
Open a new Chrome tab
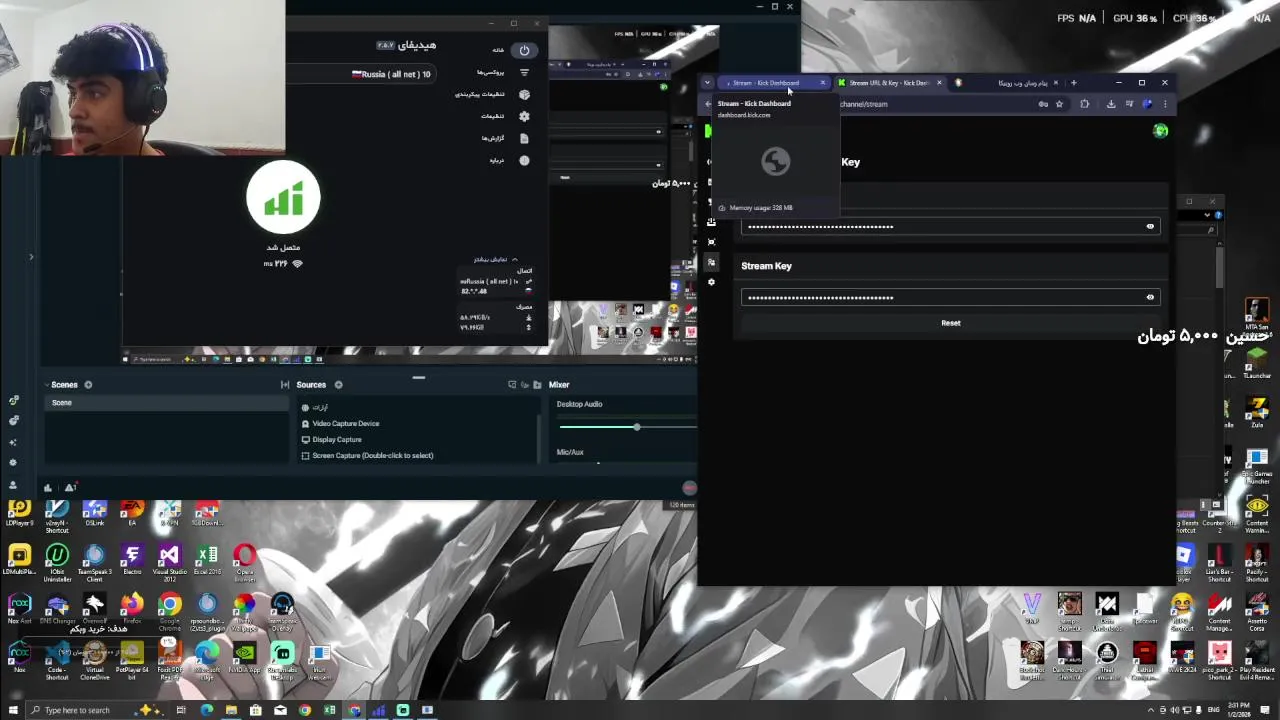point(1074,83)
